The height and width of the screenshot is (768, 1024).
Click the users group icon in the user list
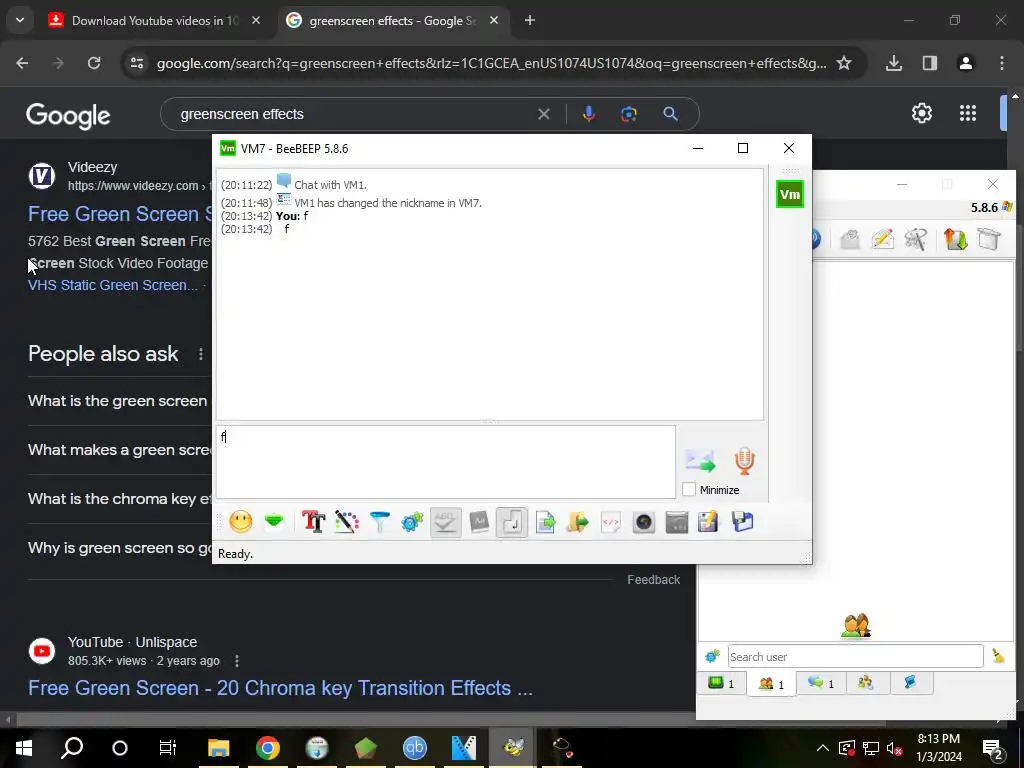tap(856, 626)
